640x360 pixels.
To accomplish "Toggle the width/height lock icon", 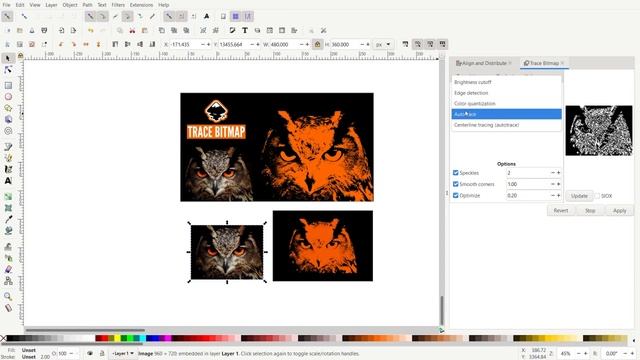I will coord(317,44).
